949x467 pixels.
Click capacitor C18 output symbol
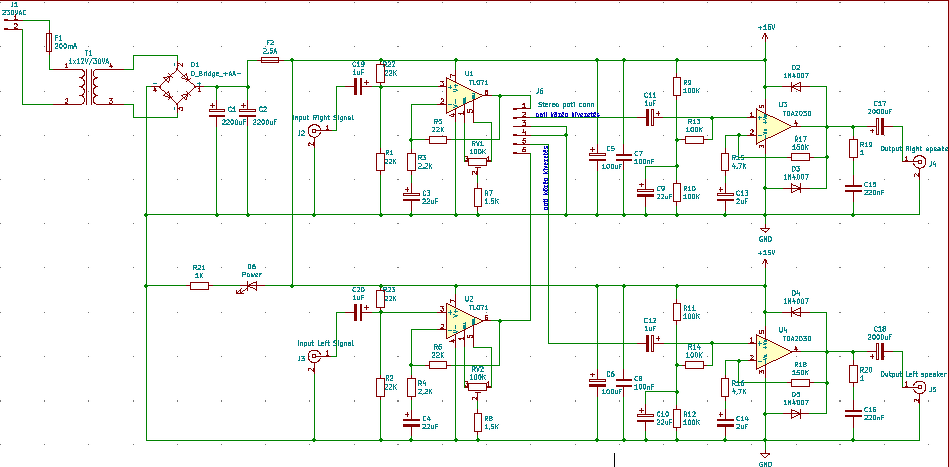coord(879,351)
